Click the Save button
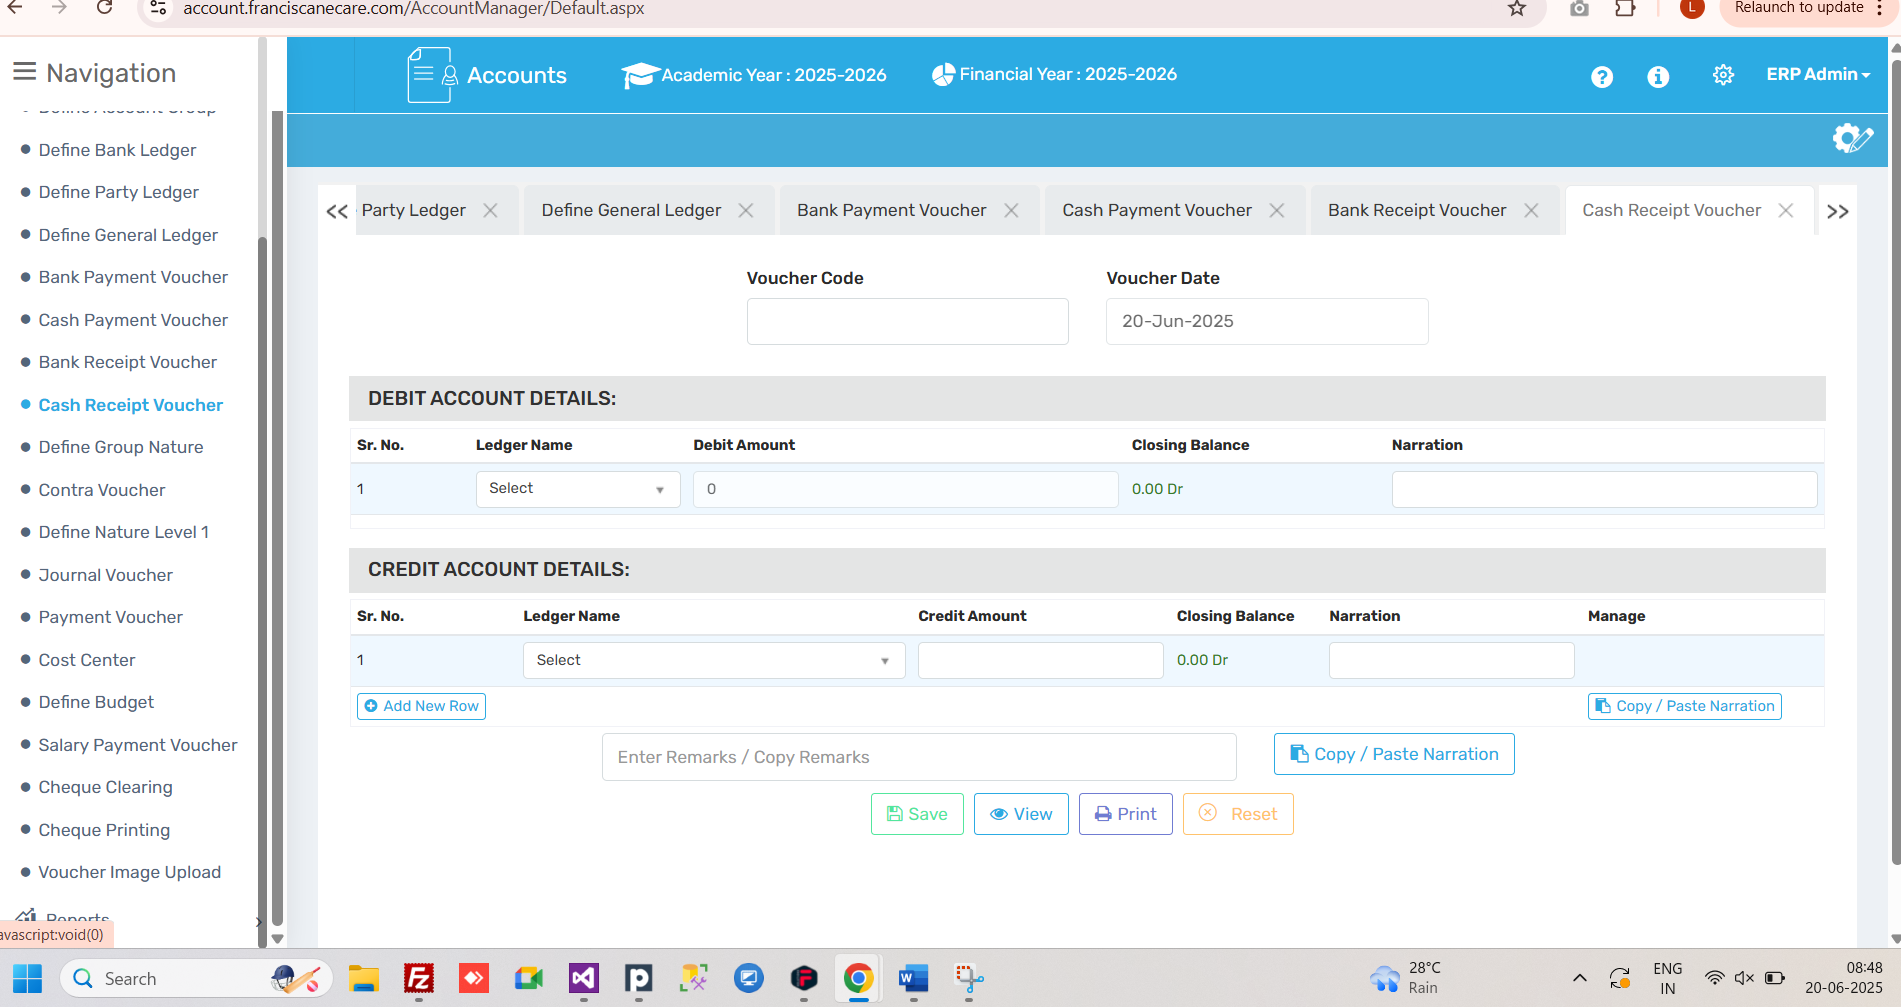Image resolution: width=1901 pixels, height=1007 pixels. pos(917,814)
